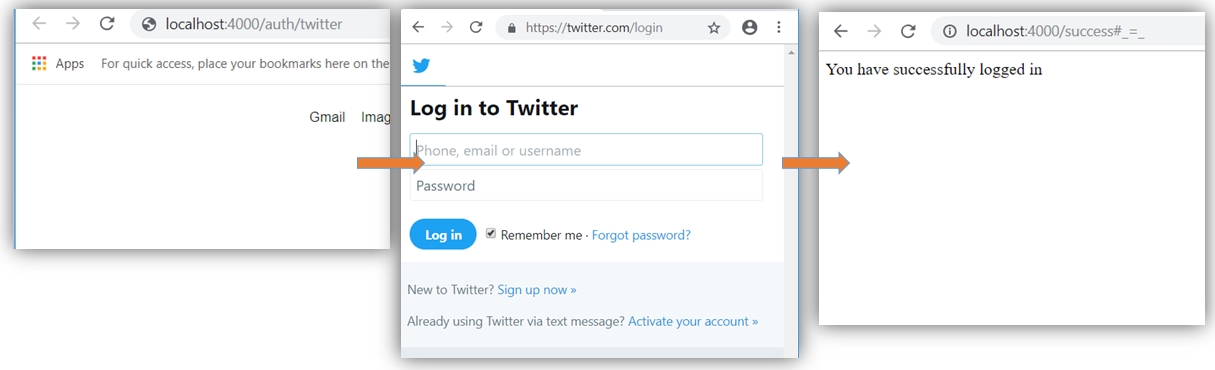Bookmark twitter login page with star icon

[714, 28]
